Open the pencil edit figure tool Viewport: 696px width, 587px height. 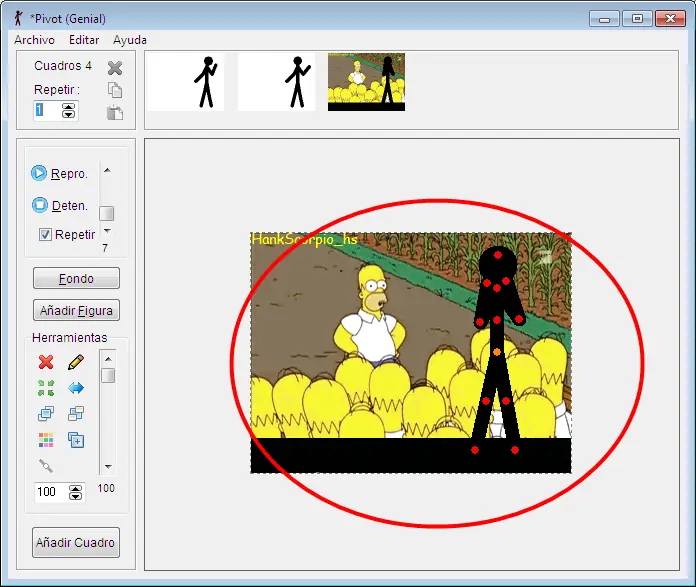coord(76,362)
